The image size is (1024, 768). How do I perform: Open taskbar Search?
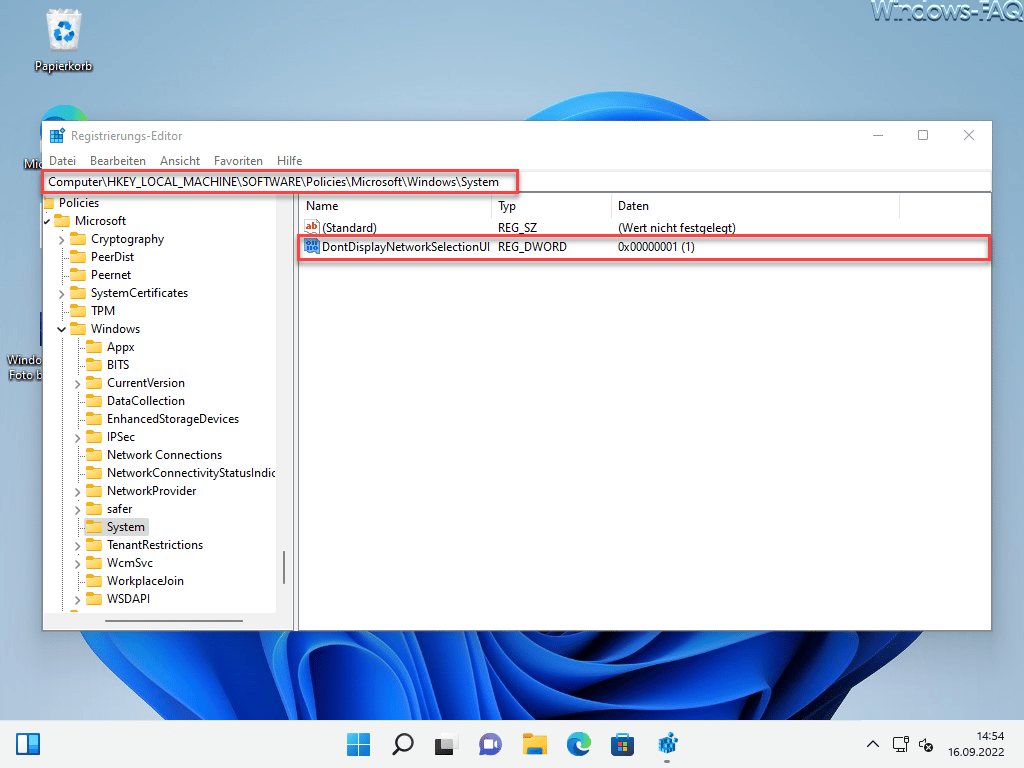402,744
